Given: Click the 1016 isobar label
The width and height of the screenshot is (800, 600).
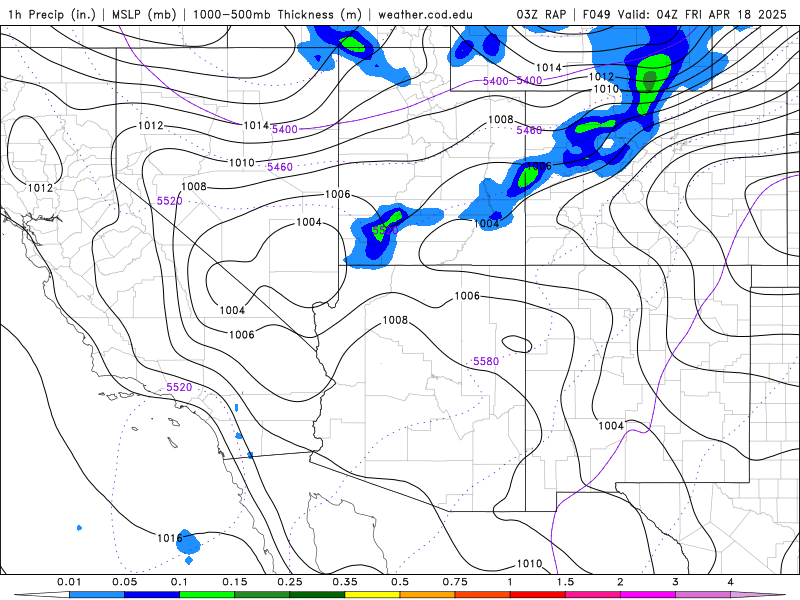Looking at the screenshot, I should coord(169,538).
